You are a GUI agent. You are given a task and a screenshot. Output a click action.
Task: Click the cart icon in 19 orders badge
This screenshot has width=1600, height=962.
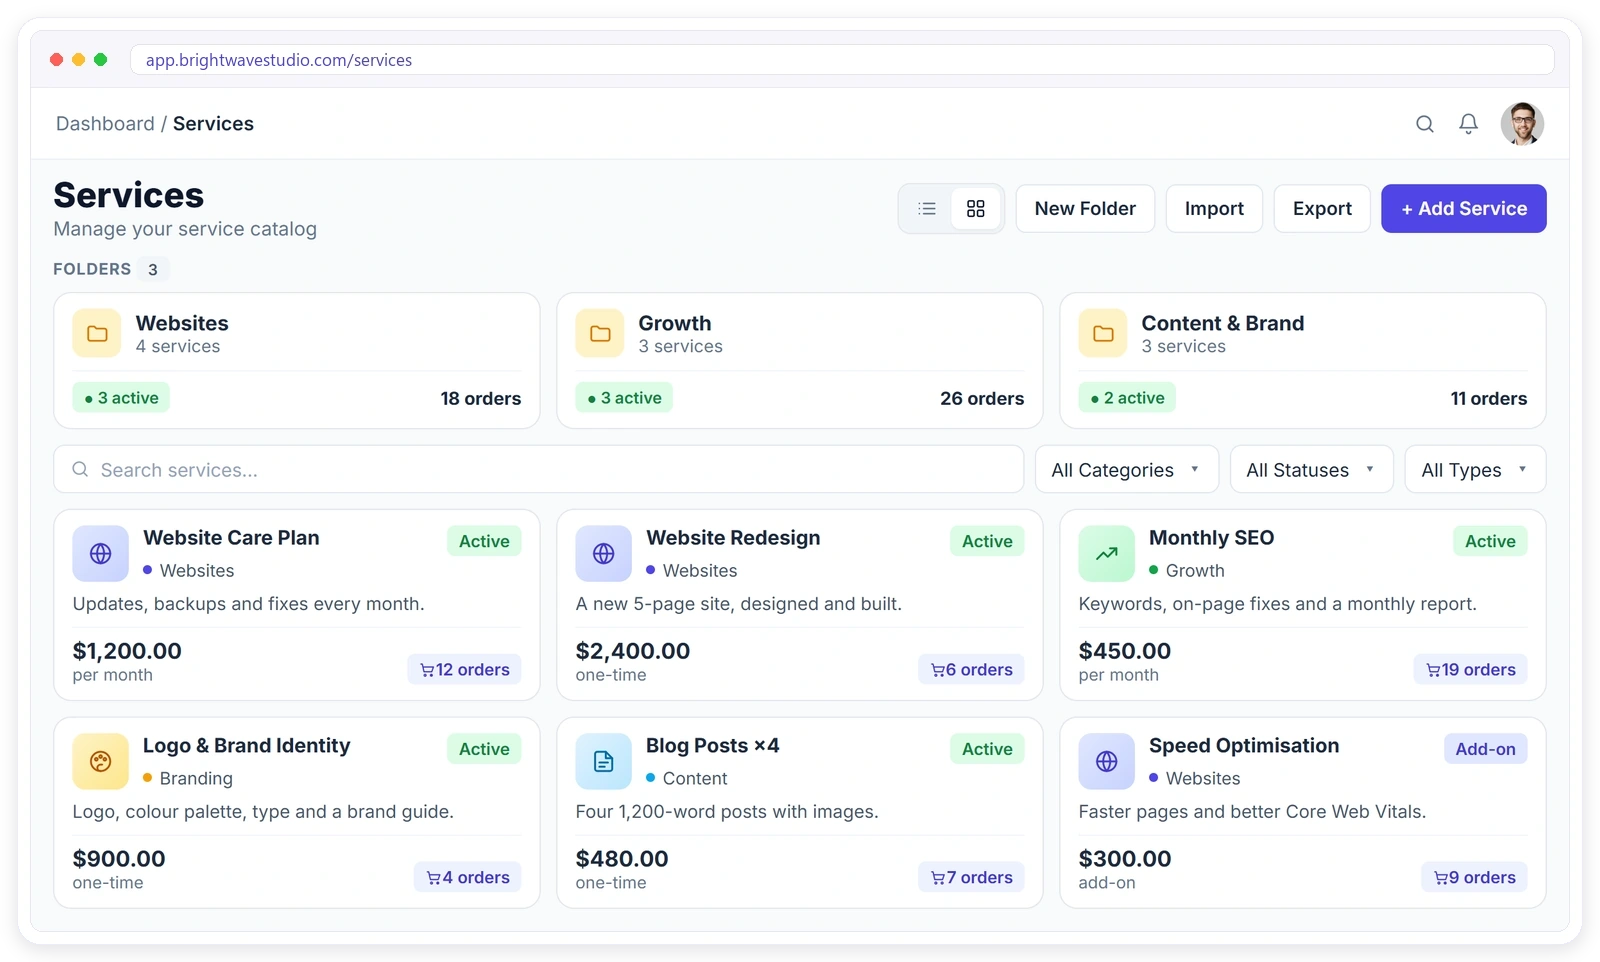1433,670
